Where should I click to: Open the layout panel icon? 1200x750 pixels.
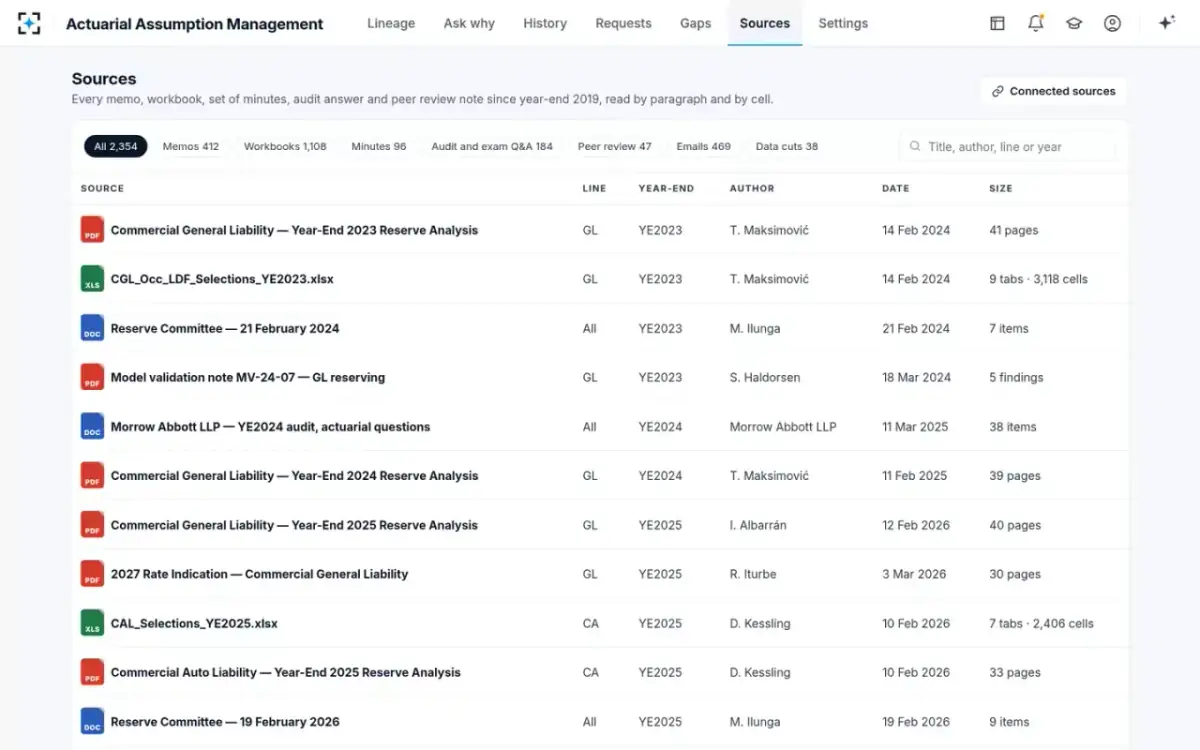(x=997, y=23)
